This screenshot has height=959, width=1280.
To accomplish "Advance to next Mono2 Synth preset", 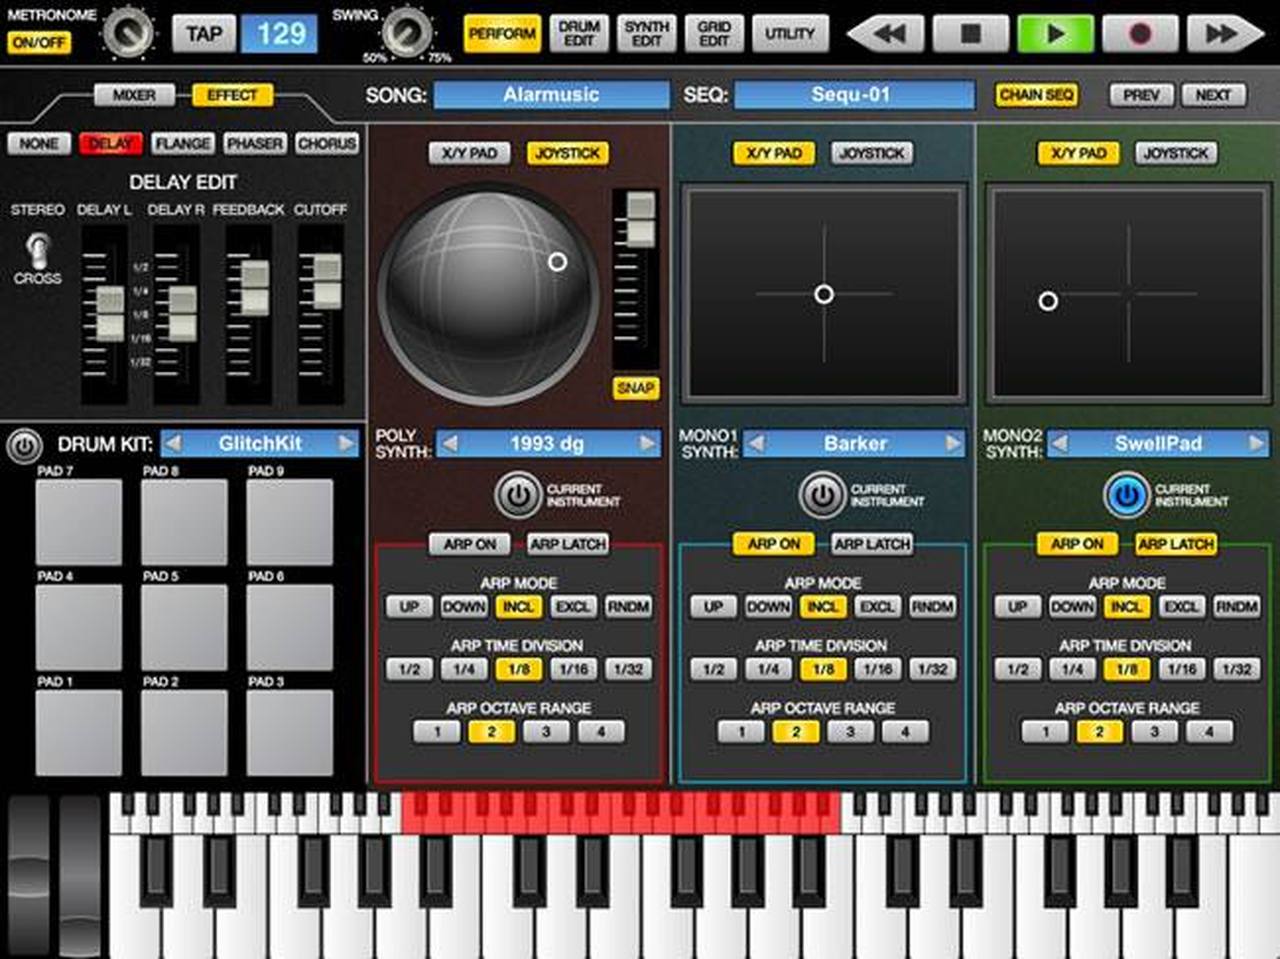I will pyautogui.click(x=1256, y=443).
